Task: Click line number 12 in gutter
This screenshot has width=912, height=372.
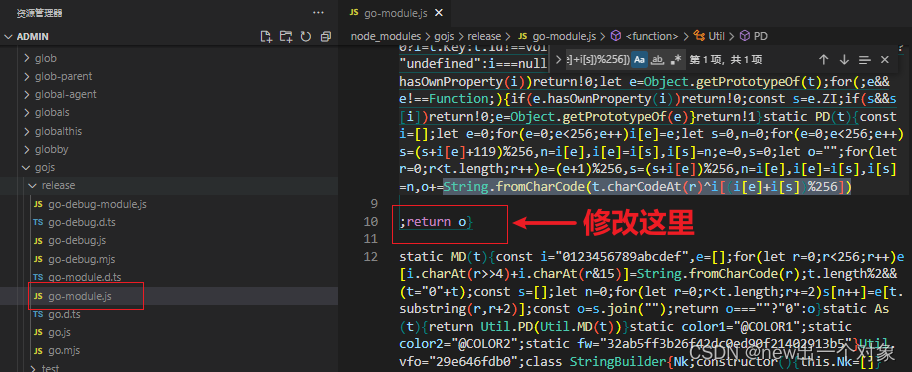Action: tap(370, 256)
